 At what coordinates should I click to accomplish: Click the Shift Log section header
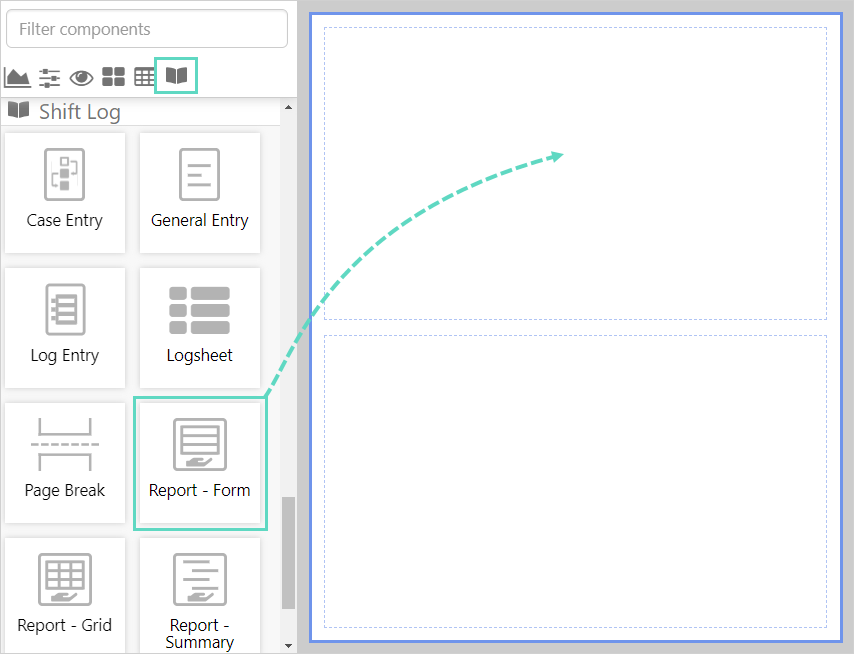pyautogui.click(x=141, y=112)
